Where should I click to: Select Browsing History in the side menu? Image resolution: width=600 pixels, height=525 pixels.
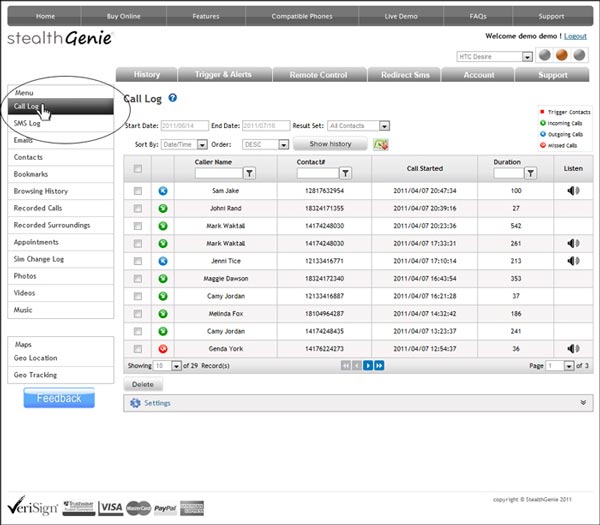(60, 191)
